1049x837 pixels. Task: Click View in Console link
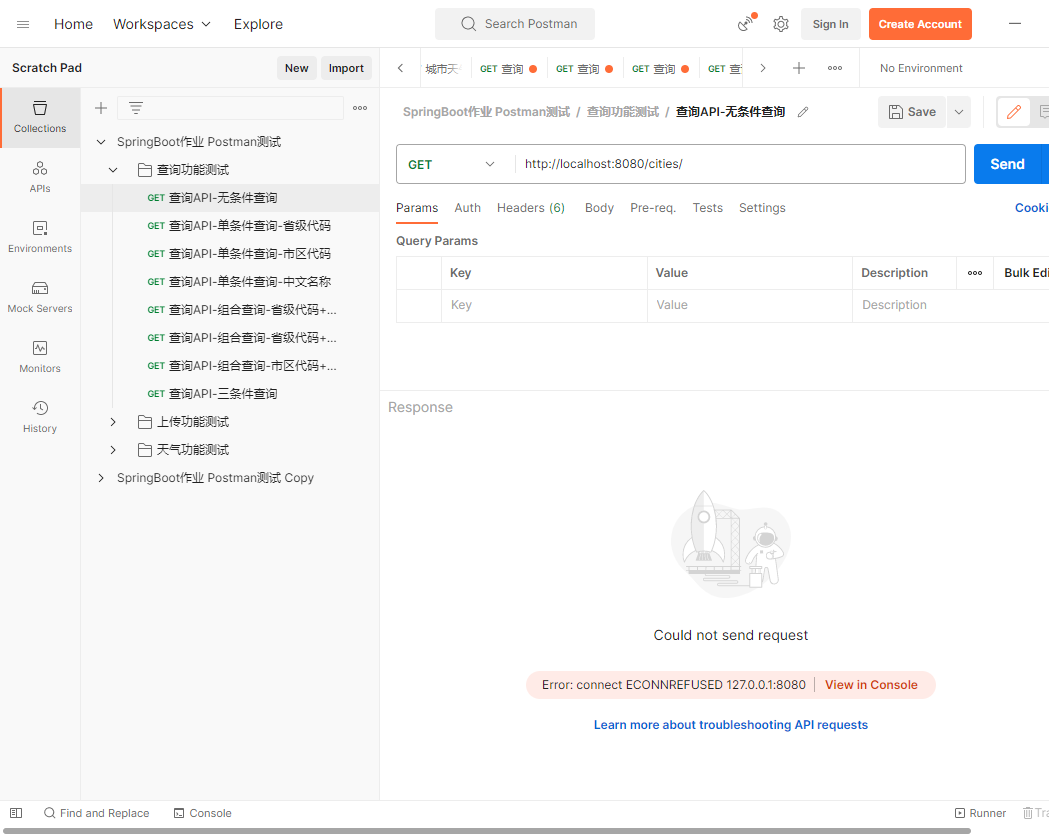point(871,684)
